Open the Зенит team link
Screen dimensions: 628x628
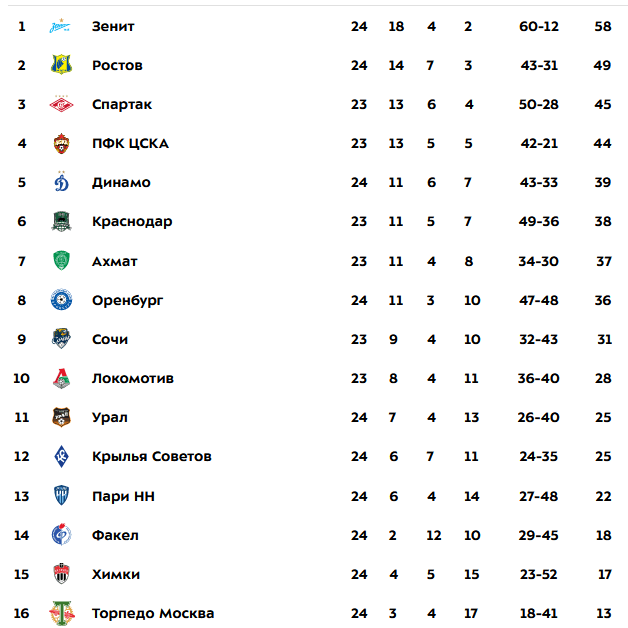pos(113,26)
